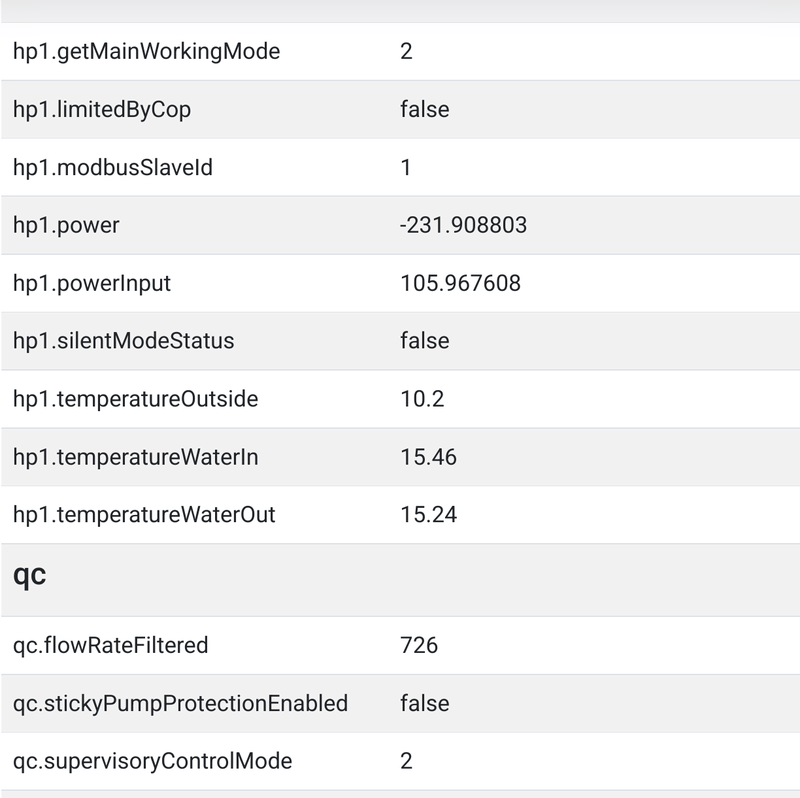Select the 15.24 water-out temperature value
The image size is (800, 798).
(x=428, y=515)
